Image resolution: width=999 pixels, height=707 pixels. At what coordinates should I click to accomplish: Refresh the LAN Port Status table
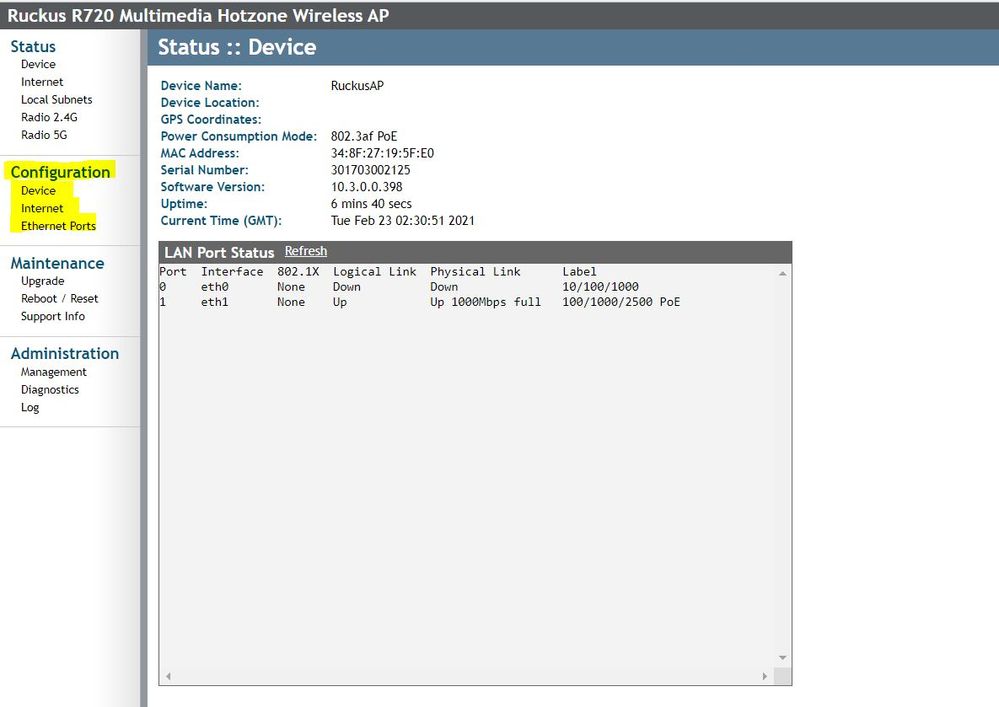click(x=305, y=251)
